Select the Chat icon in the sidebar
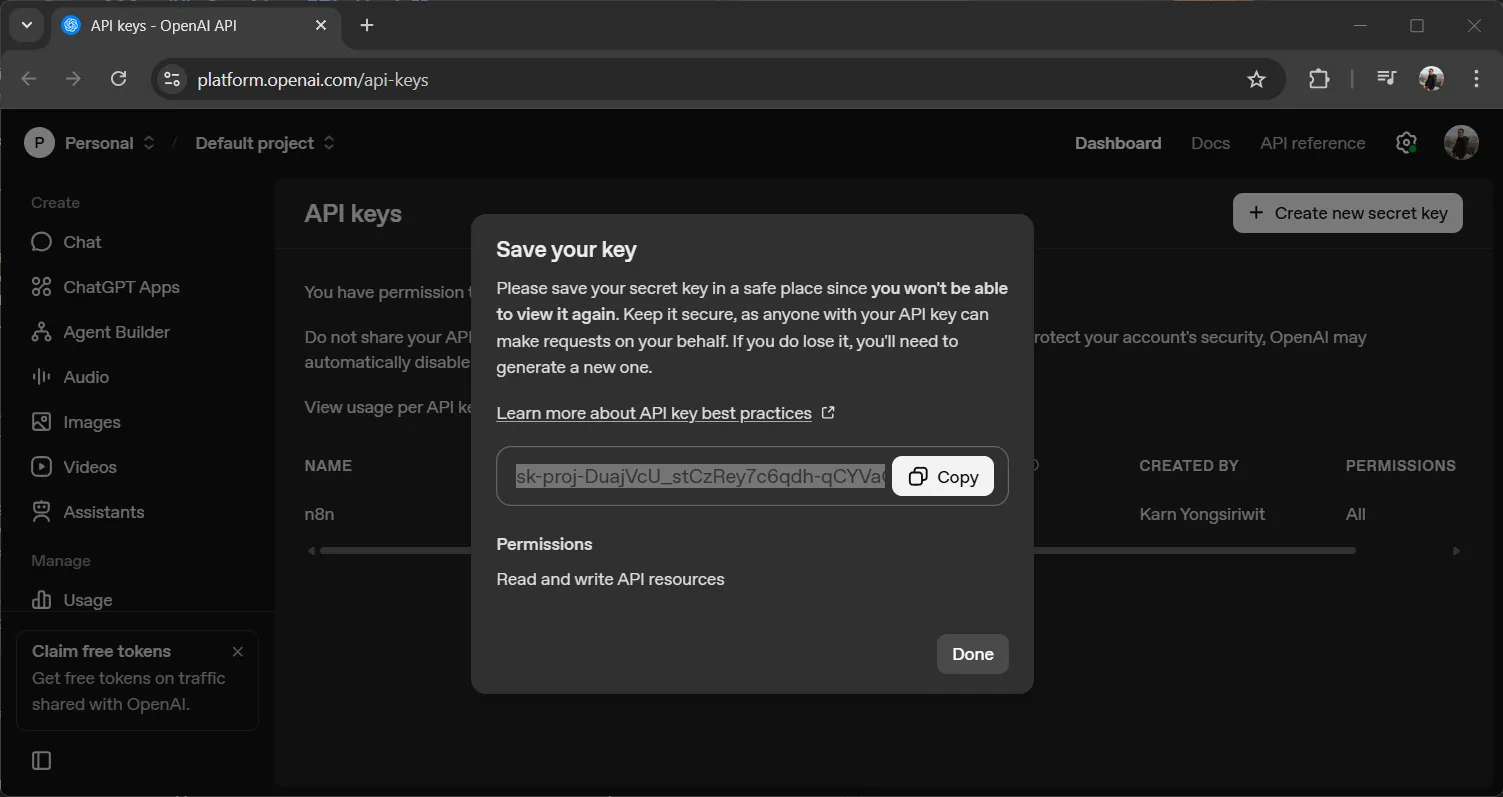The width and height of the screenshot is (1503, 797). click(x=41, y=241)
